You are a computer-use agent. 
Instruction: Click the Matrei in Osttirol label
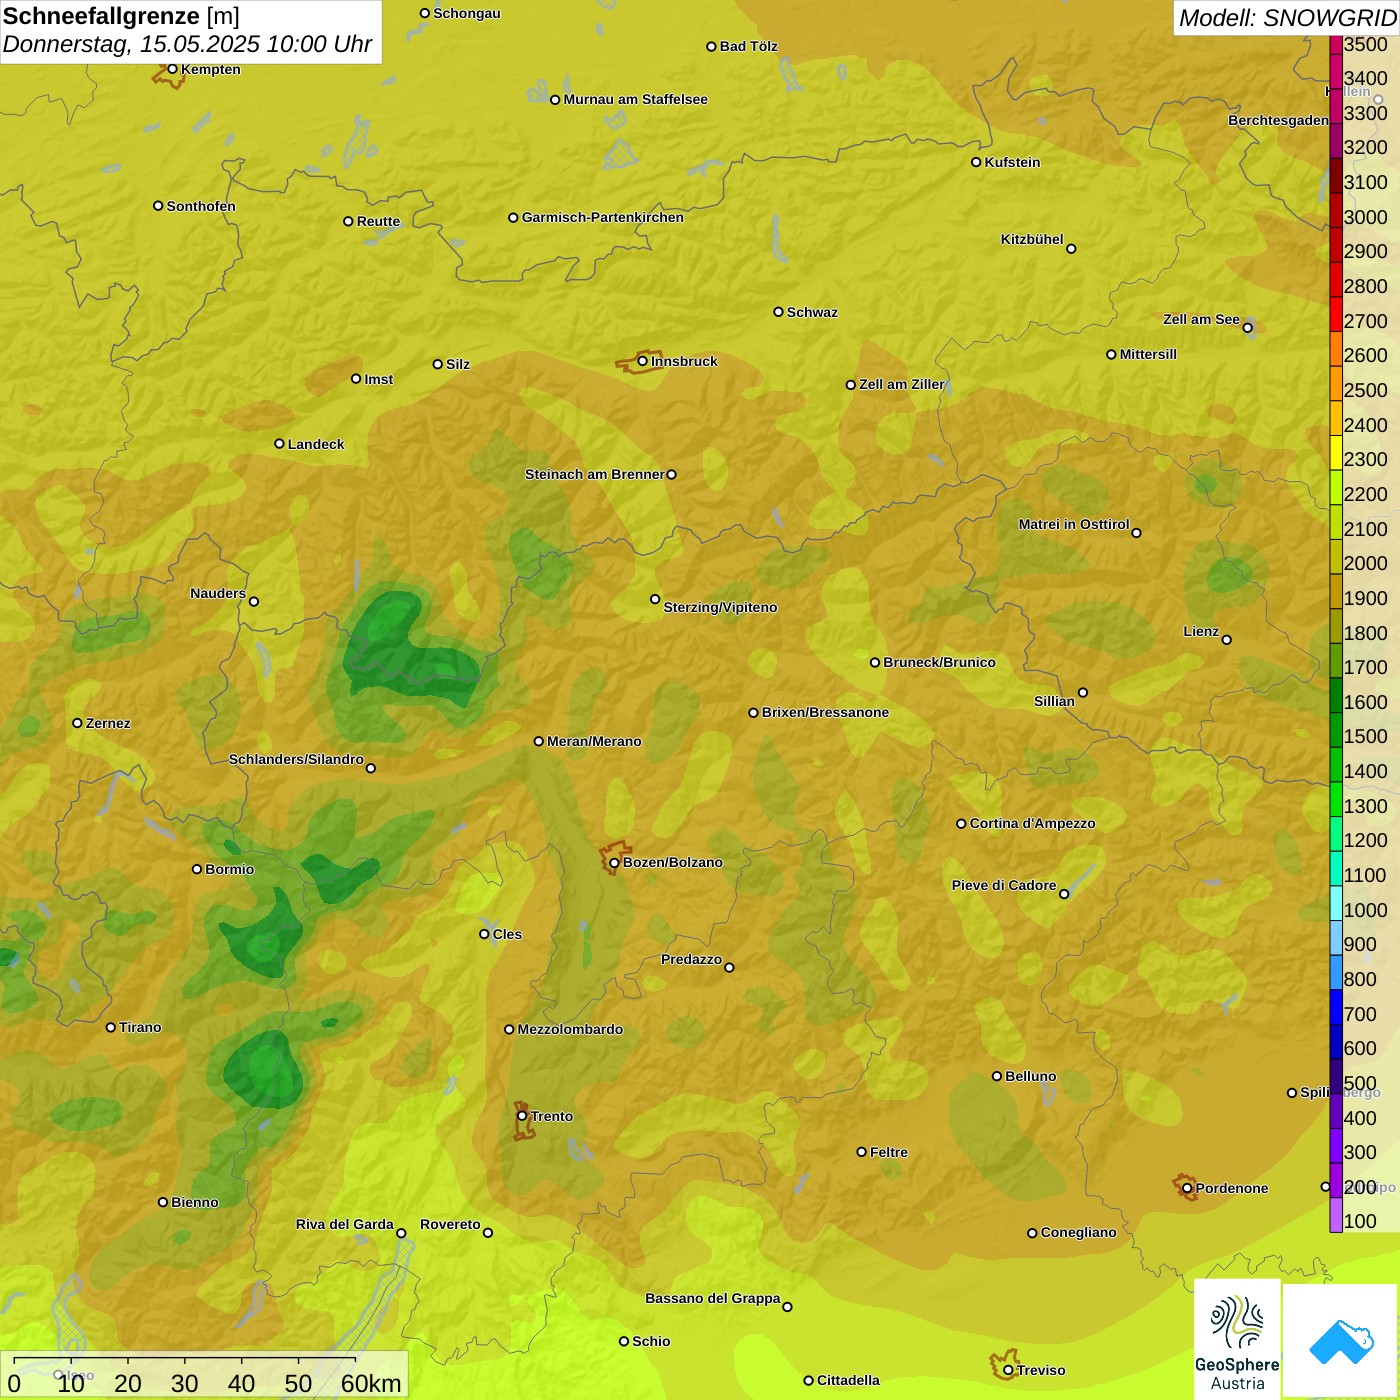pyautogui.click(x=1074, y=524)
